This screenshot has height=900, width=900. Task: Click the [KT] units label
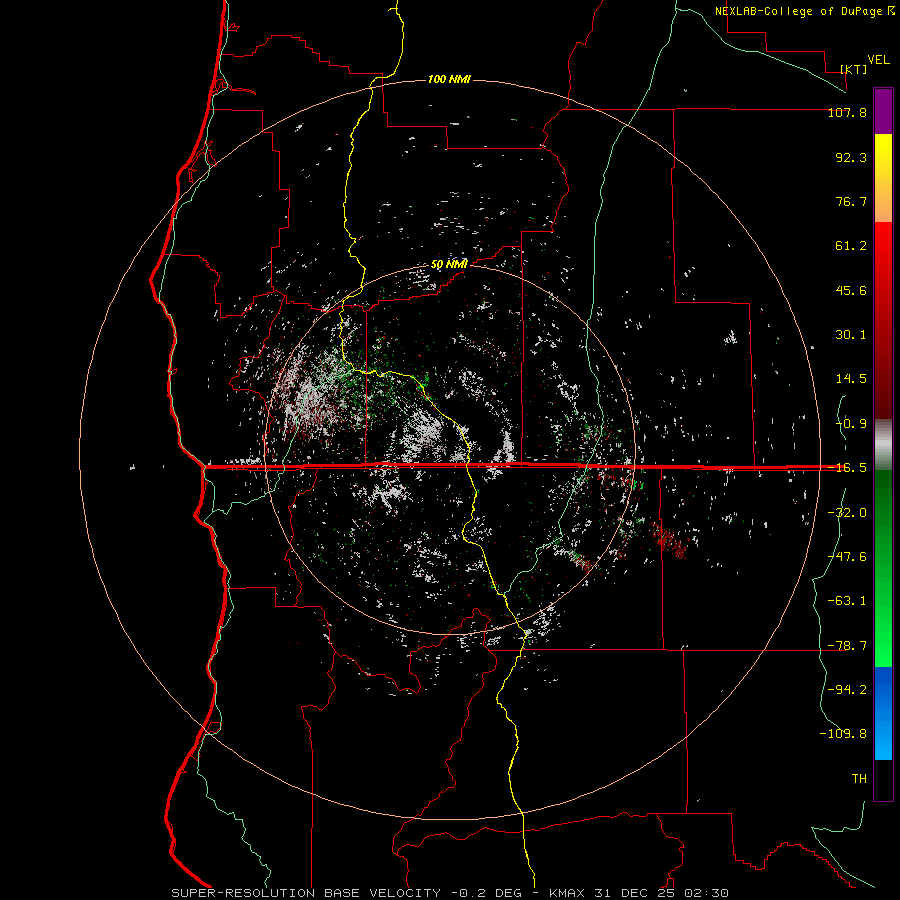pos(854,69)
